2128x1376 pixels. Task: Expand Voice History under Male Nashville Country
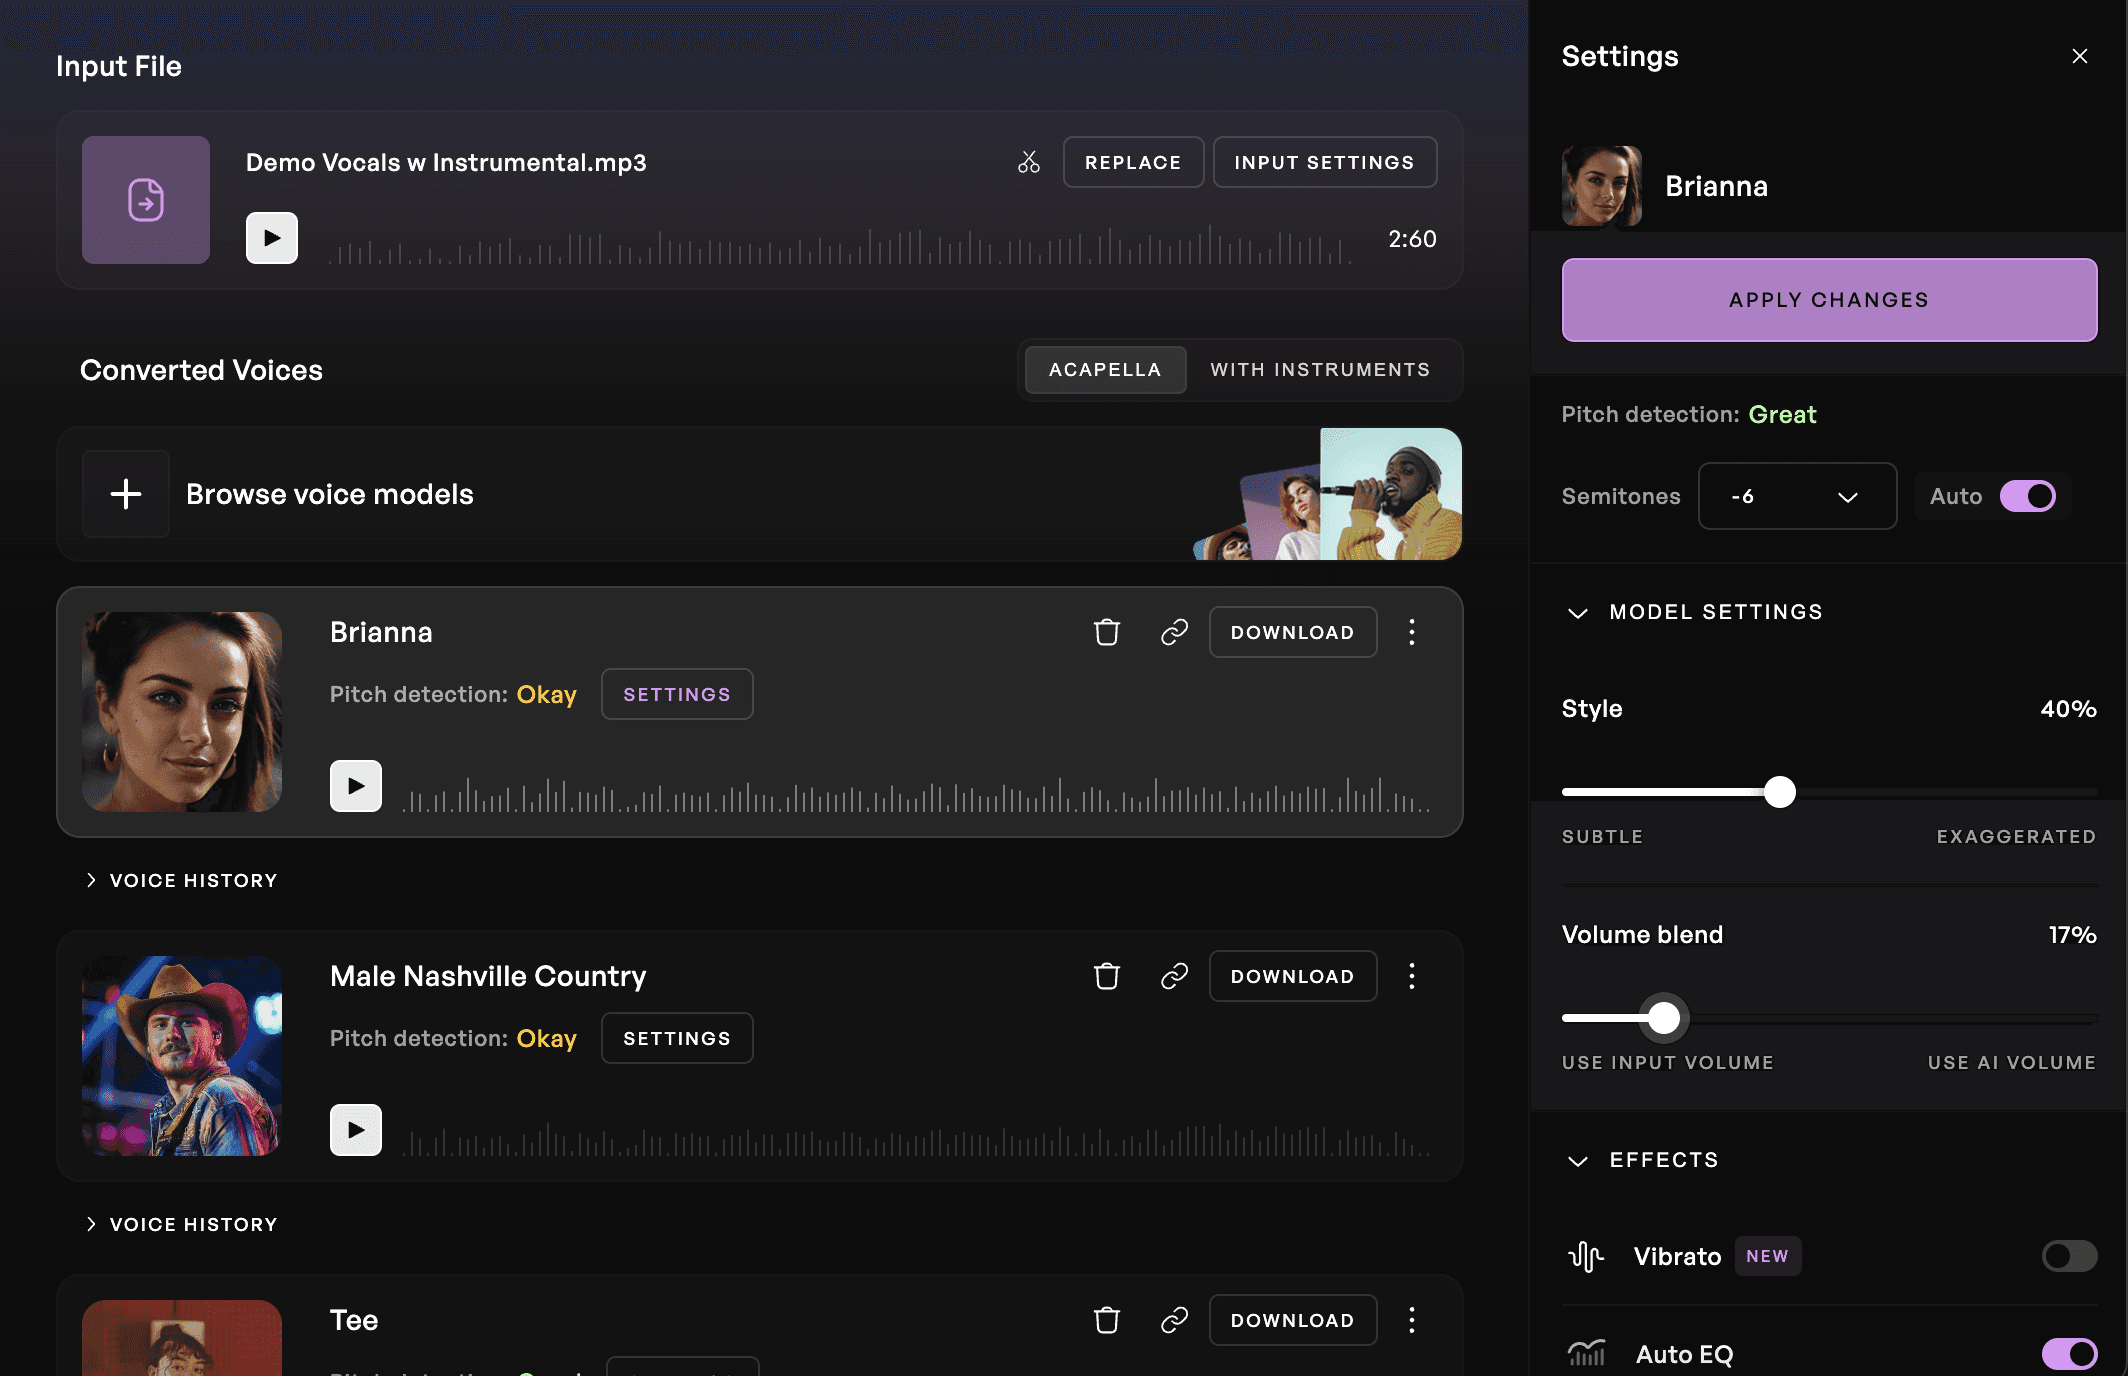(181, 1224)
